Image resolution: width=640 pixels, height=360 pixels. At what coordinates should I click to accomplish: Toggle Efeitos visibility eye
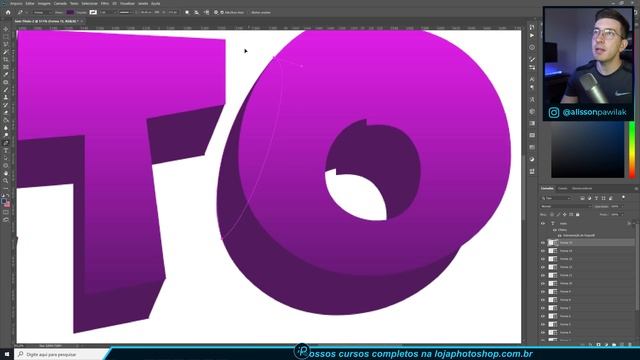click(x=555, y=230)
